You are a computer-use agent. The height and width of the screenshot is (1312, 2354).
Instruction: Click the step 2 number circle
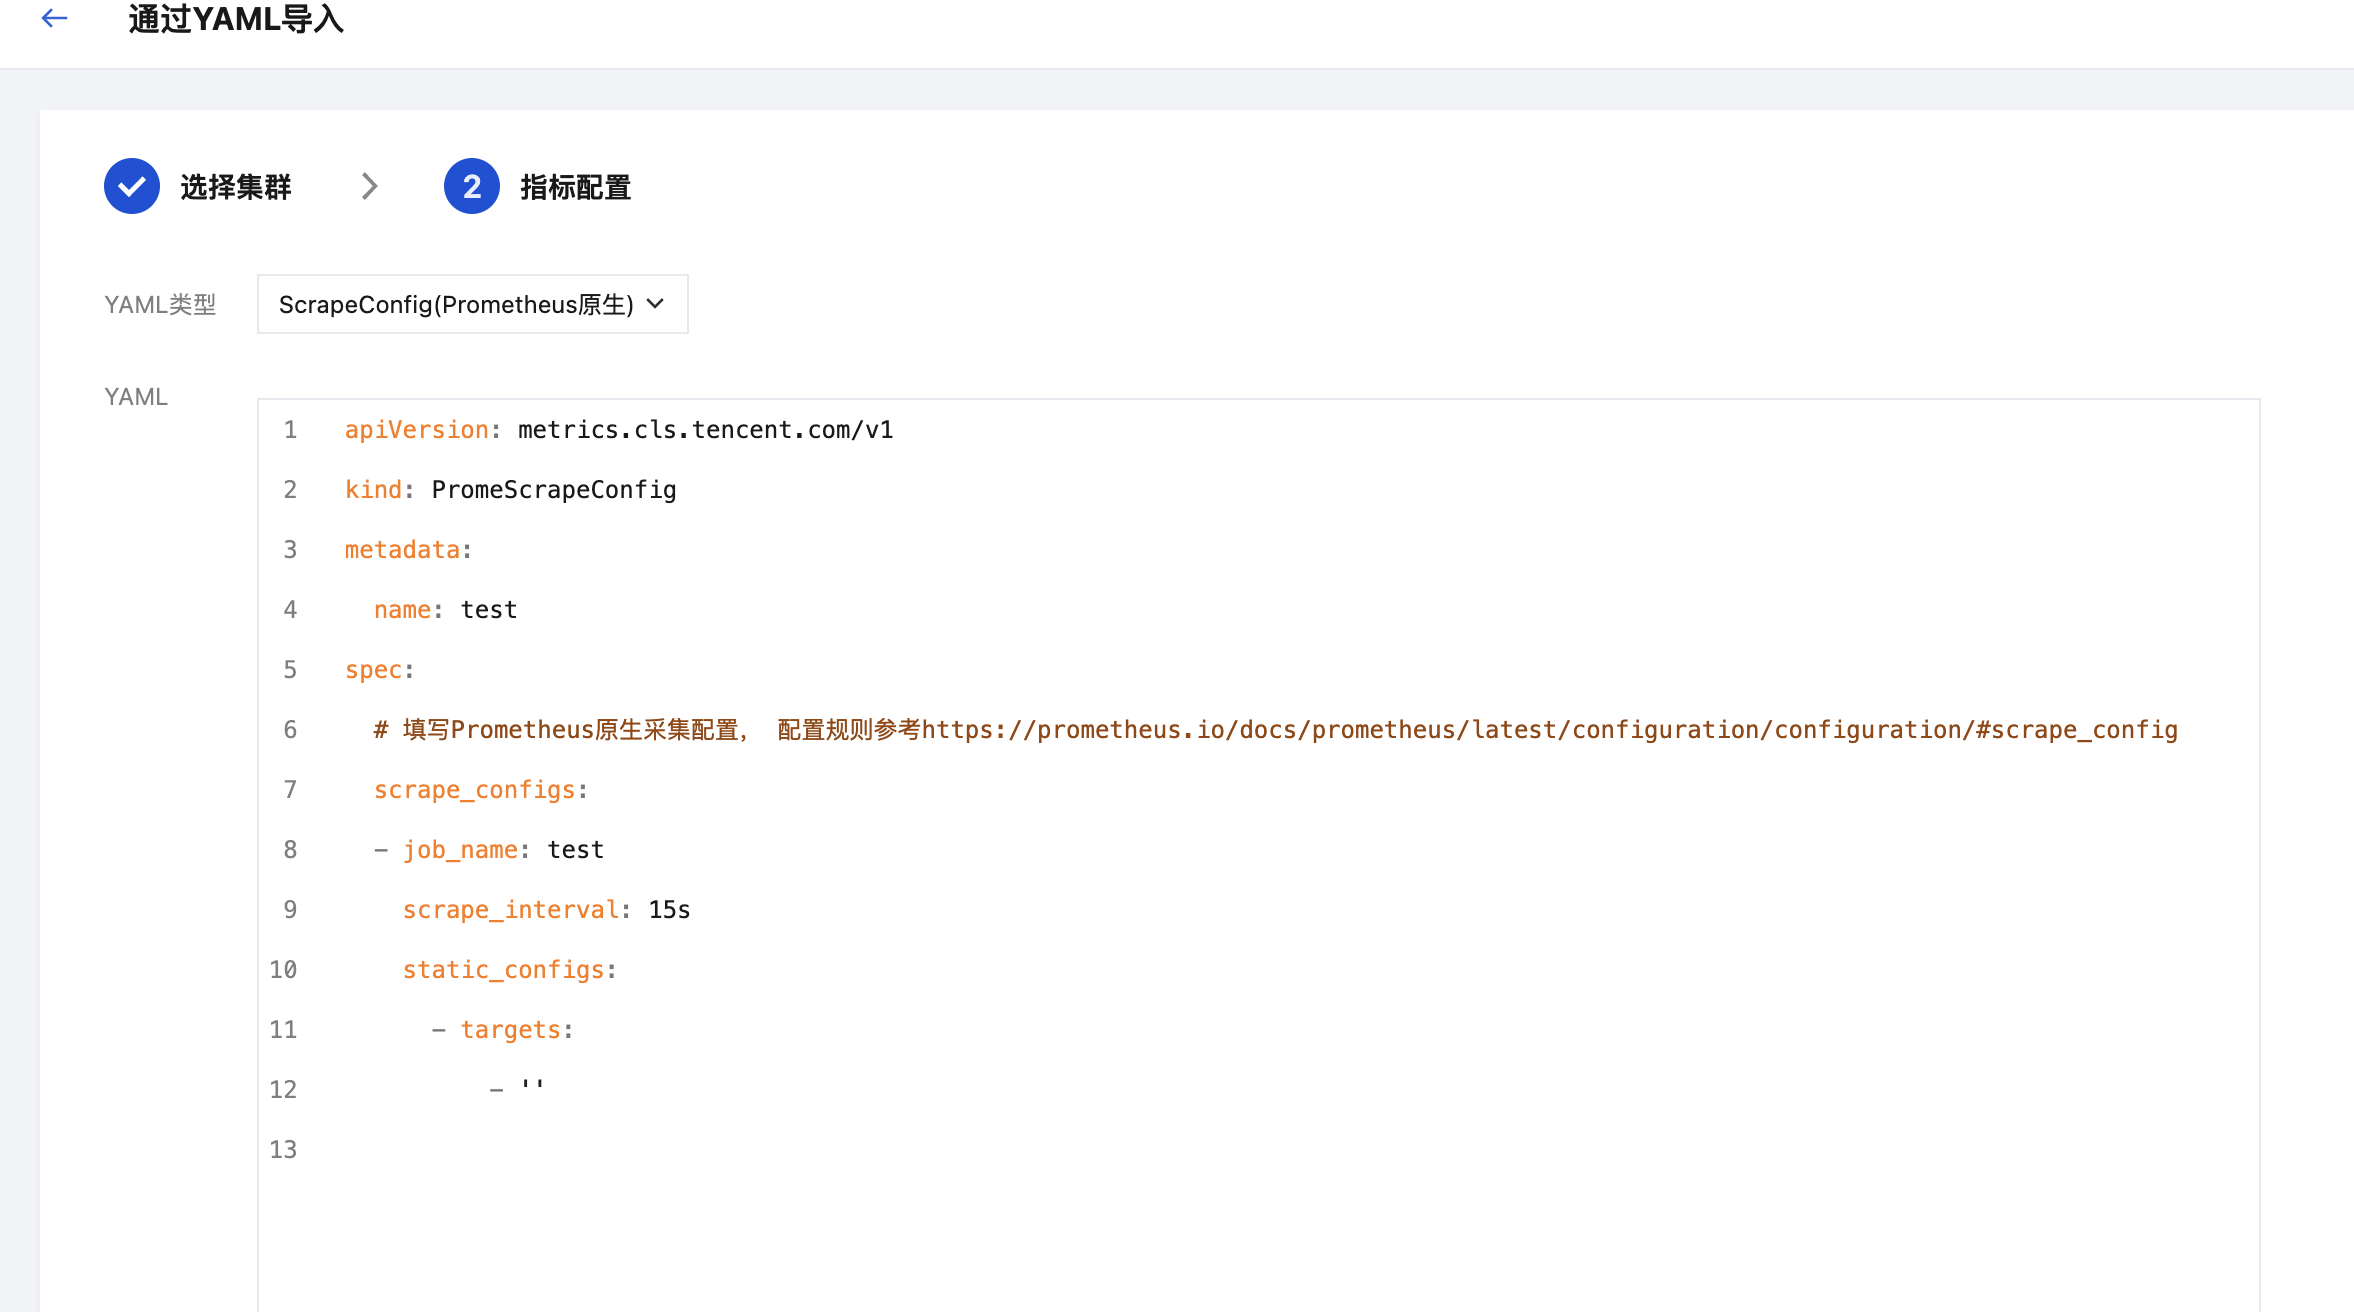[472, 186]
